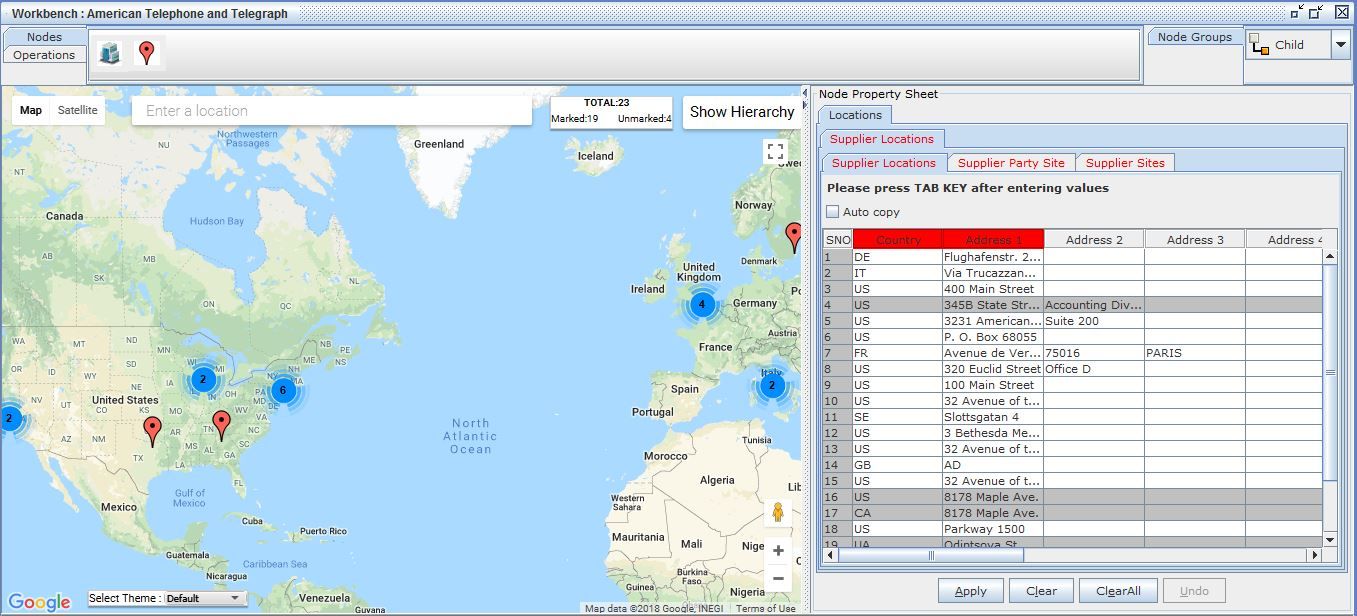Select the upper Supplier Locations tab
The height and width of the screenshot is (616, 1357).
click(x=881, y=139)
